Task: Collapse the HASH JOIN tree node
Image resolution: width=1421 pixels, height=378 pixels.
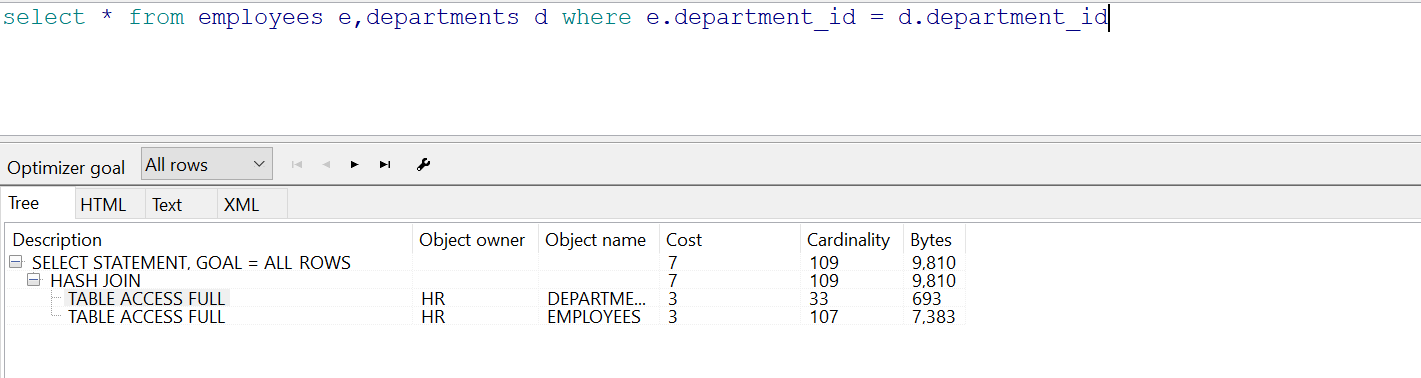Action: pyautogui.click(x=34, y=281)
